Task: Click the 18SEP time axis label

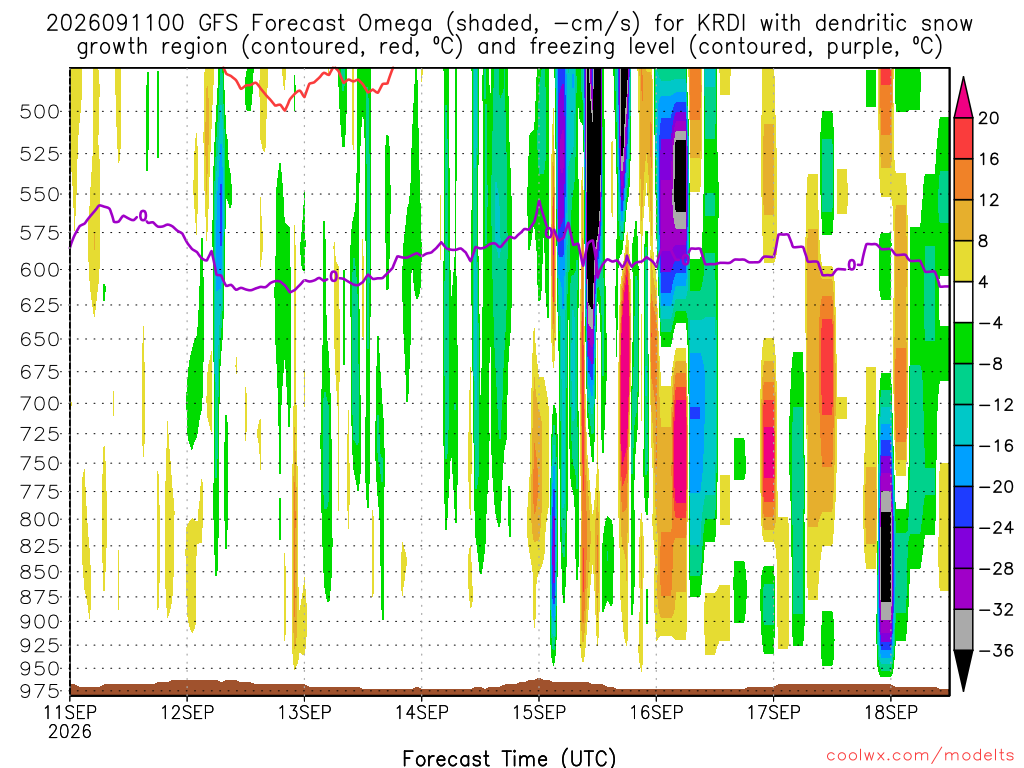Action: click(x=891, y=712)
